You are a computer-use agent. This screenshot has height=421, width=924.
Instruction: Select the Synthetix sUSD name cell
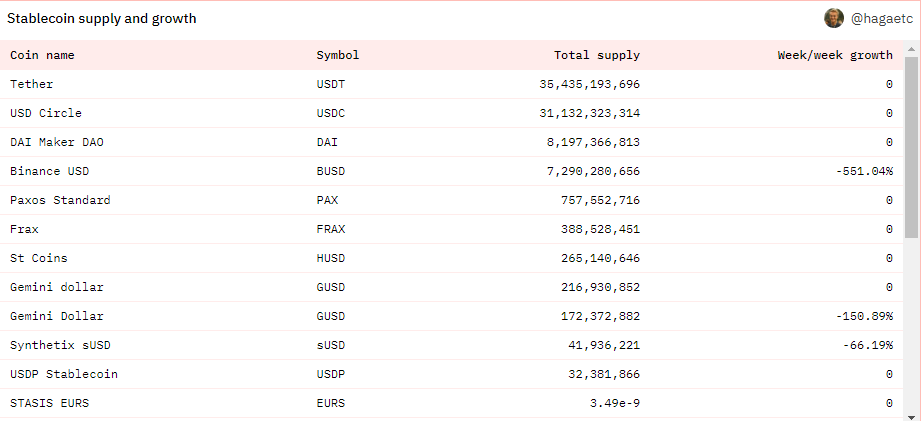click(60, 345)
